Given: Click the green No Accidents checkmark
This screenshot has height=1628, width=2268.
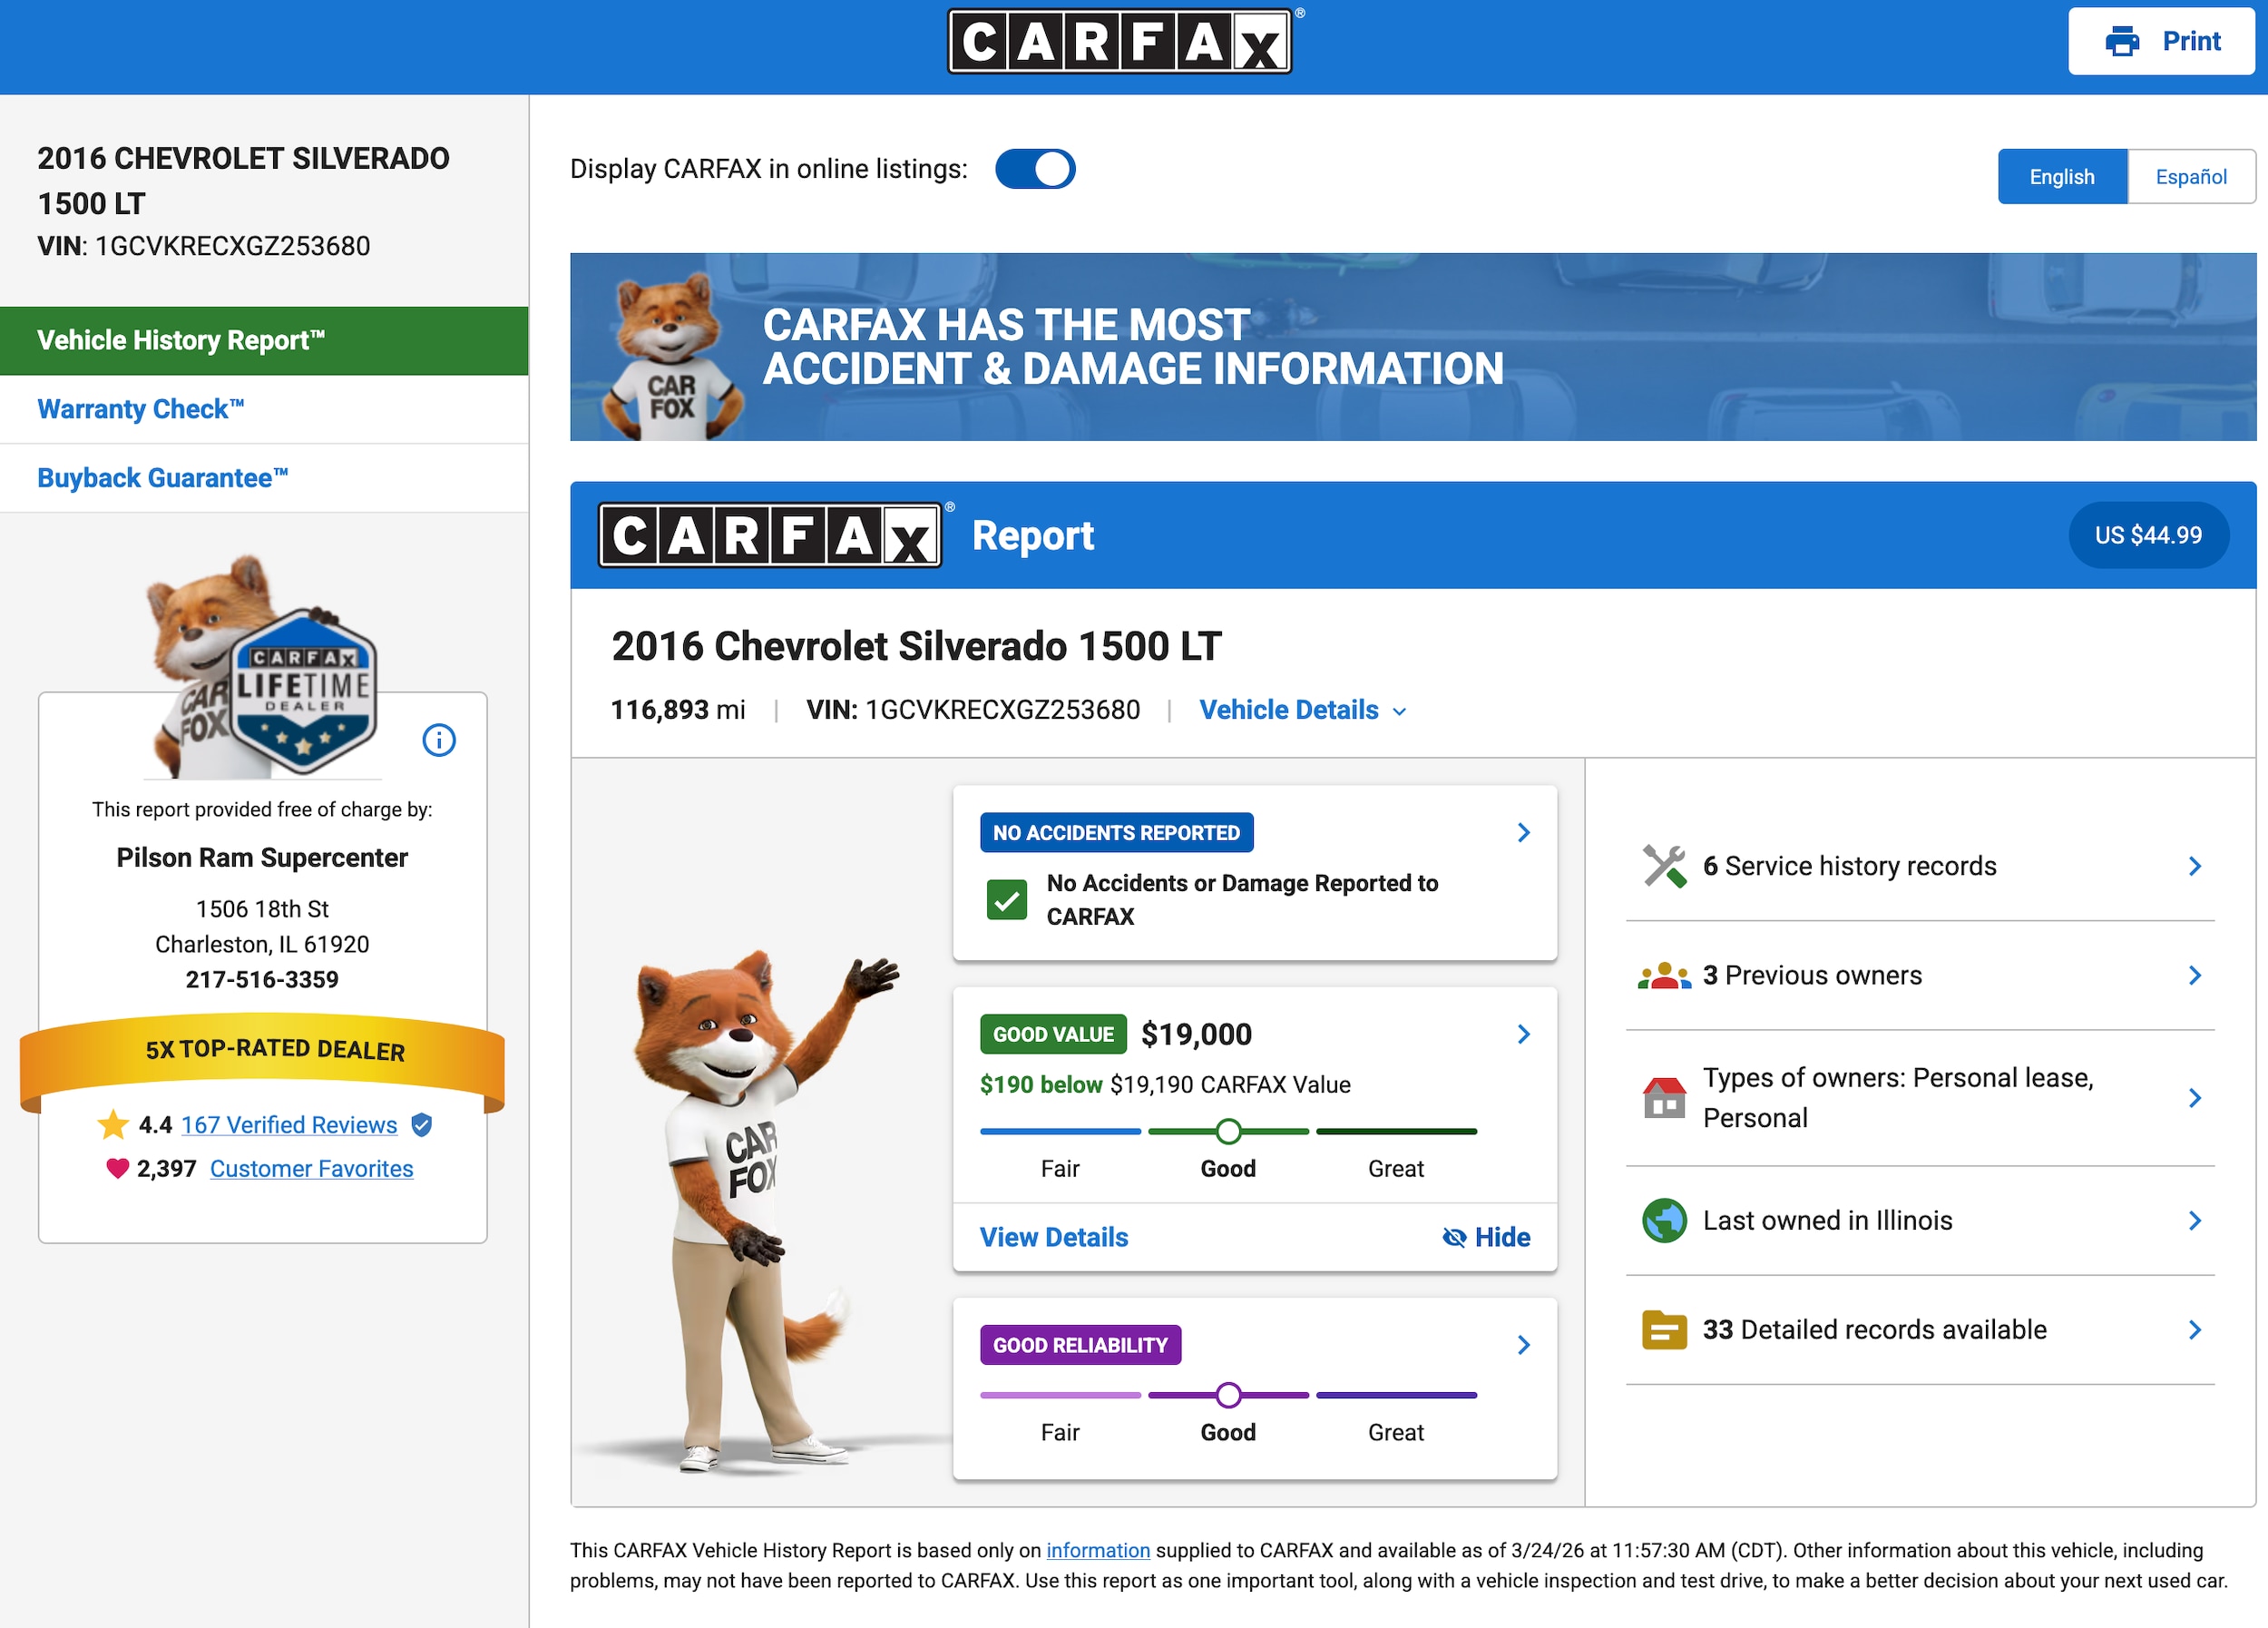Looking at the screenshot, I should (1009, 898).
